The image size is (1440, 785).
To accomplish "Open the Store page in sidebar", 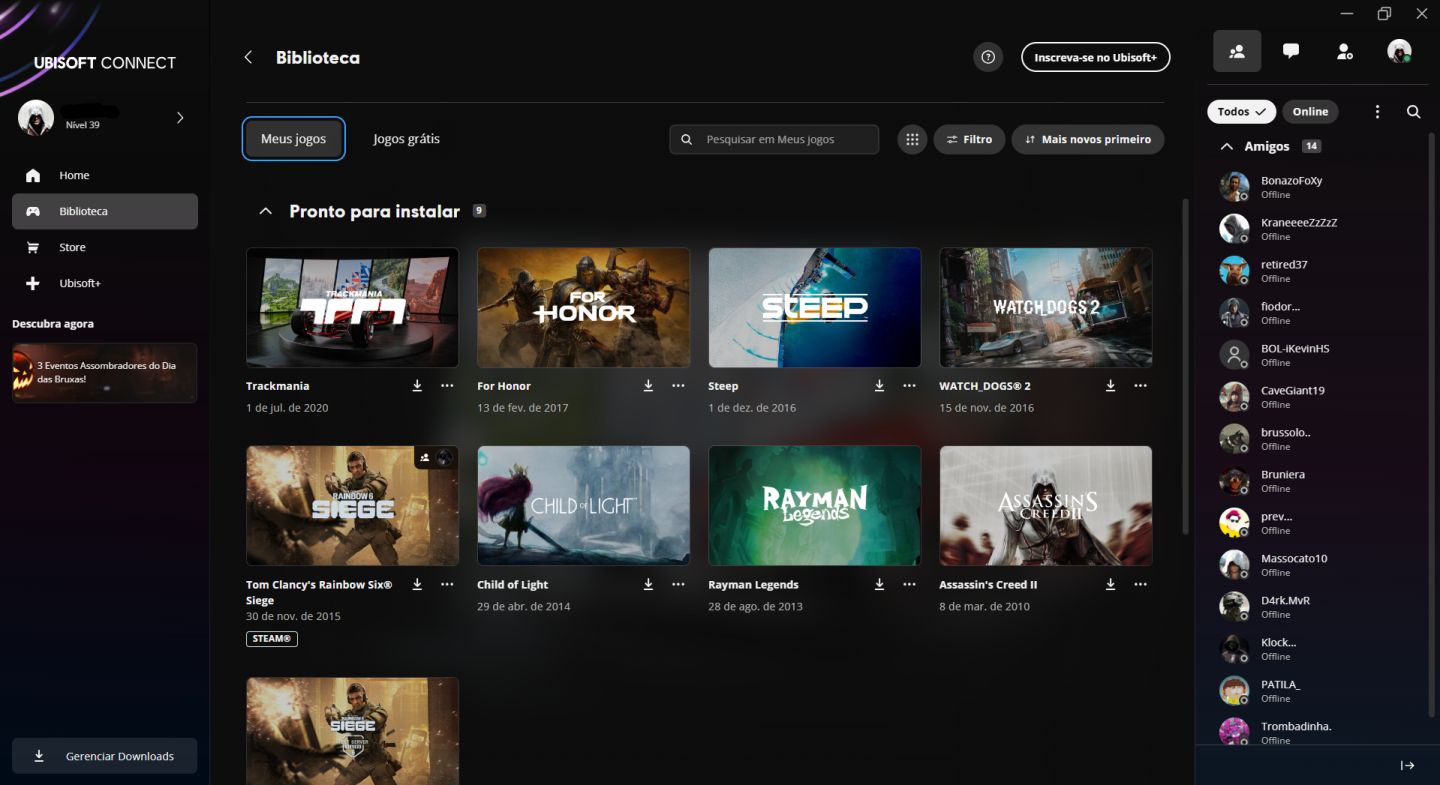I will 105,247.
